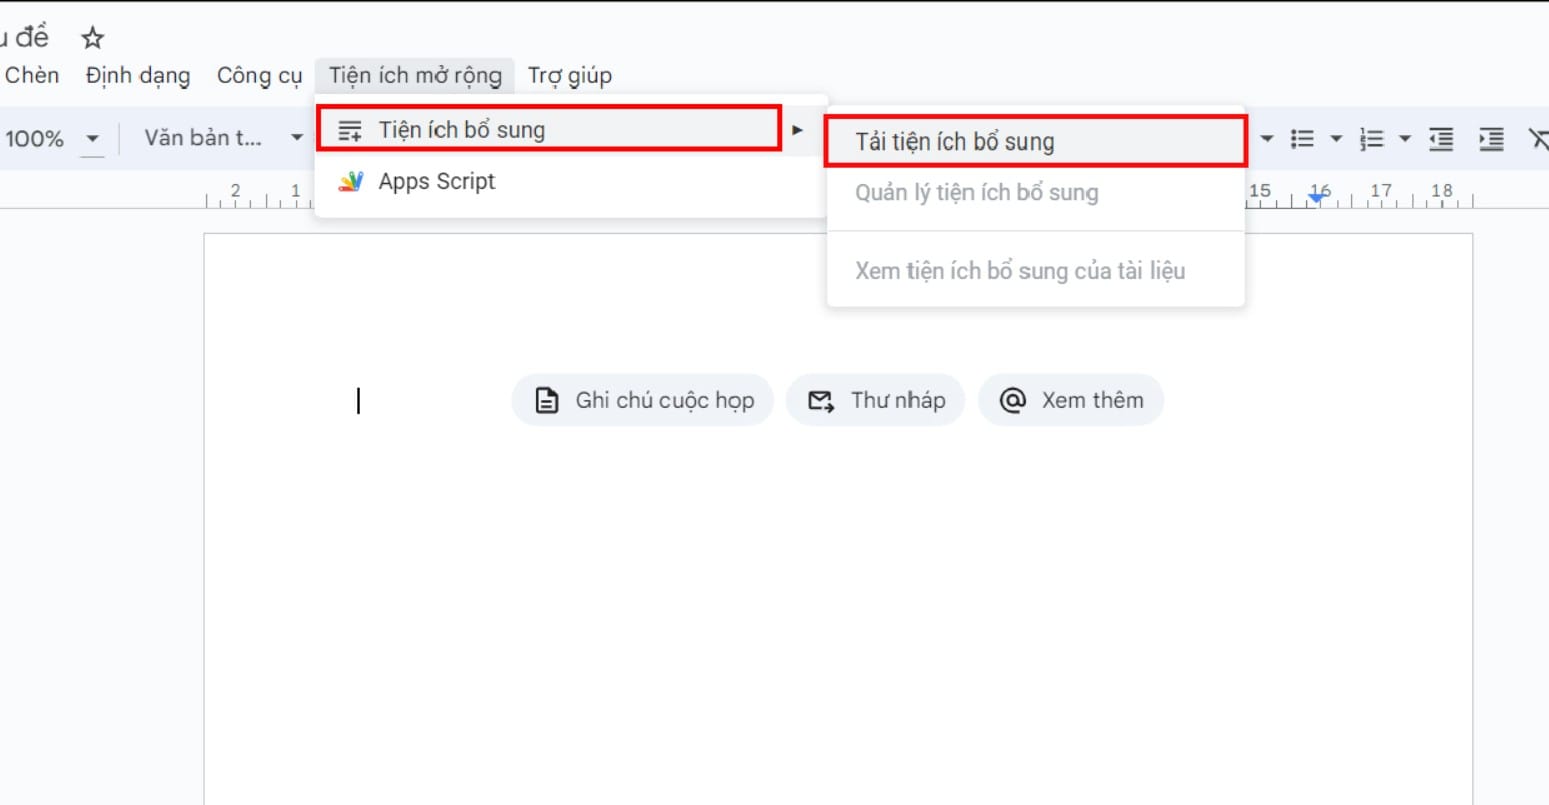Image resolution: width=1549 pixels, height=805 pixels.
Task: Star the document with the star icon
Action: [x=93, y=39]
